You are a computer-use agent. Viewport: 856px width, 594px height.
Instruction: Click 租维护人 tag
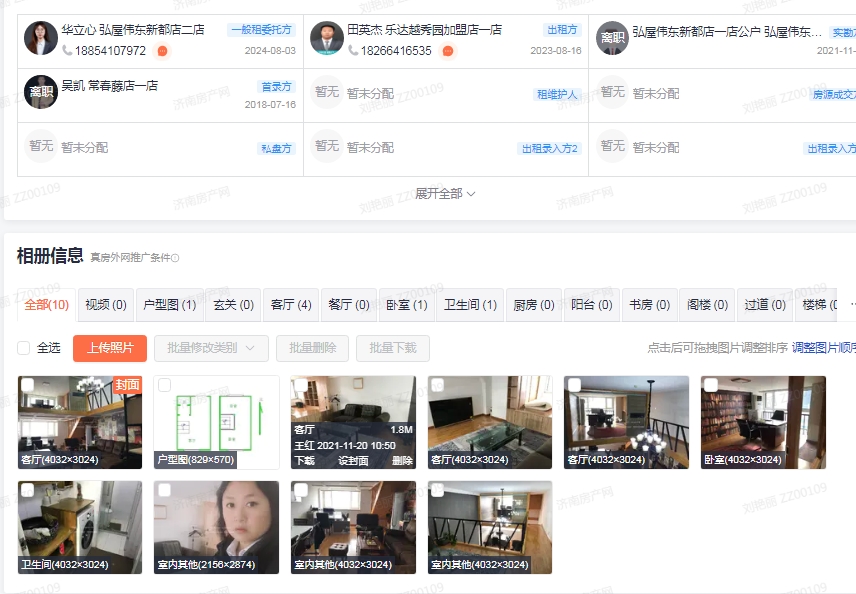pos(557,94)
